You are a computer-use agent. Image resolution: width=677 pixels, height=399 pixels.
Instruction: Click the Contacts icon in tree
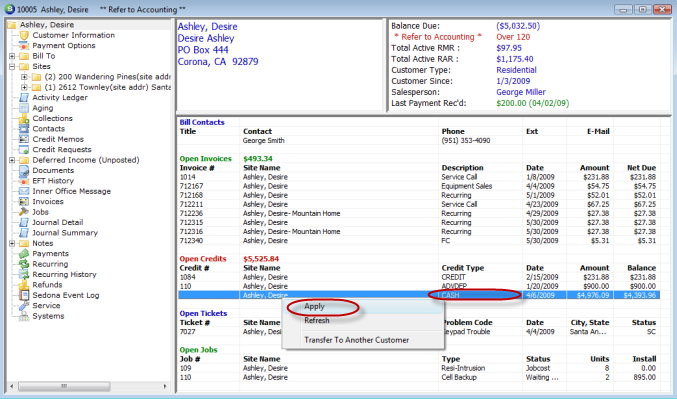click(x=24, y=129)
